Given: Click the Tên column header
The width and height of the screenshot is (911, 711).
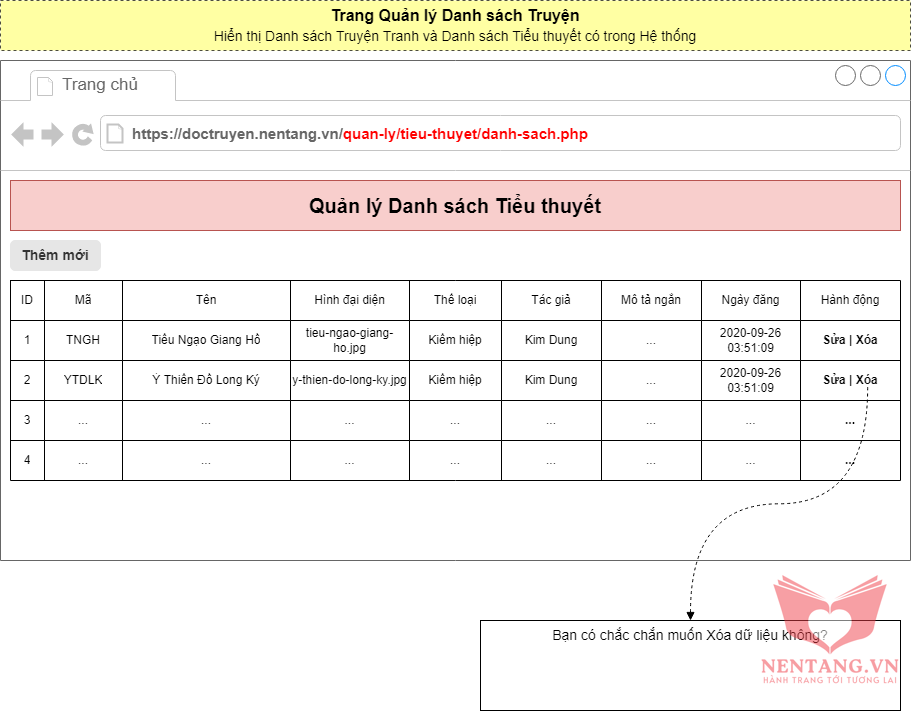Looking at the screenshot, I should pyautogui.click(x=206, y=300).
